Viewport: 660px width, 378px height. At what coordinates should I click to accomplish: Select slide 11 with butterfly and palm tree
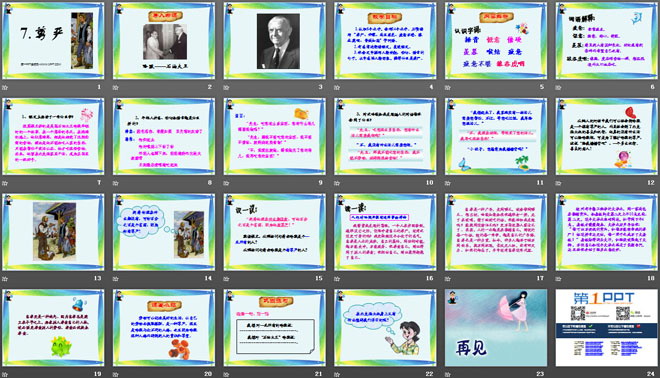click(496, 136)
